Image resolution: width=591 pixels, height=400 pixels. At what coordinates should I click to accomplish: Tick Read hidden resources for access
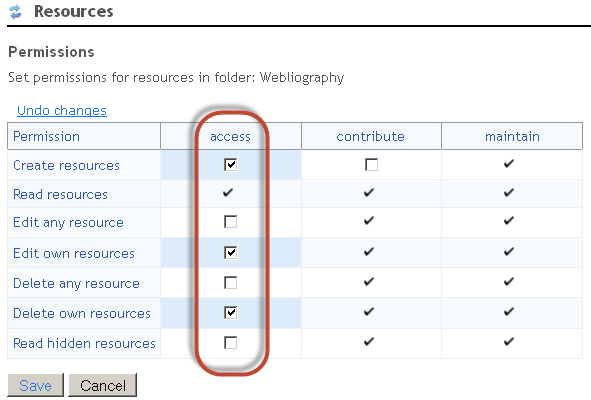[230, 343]
